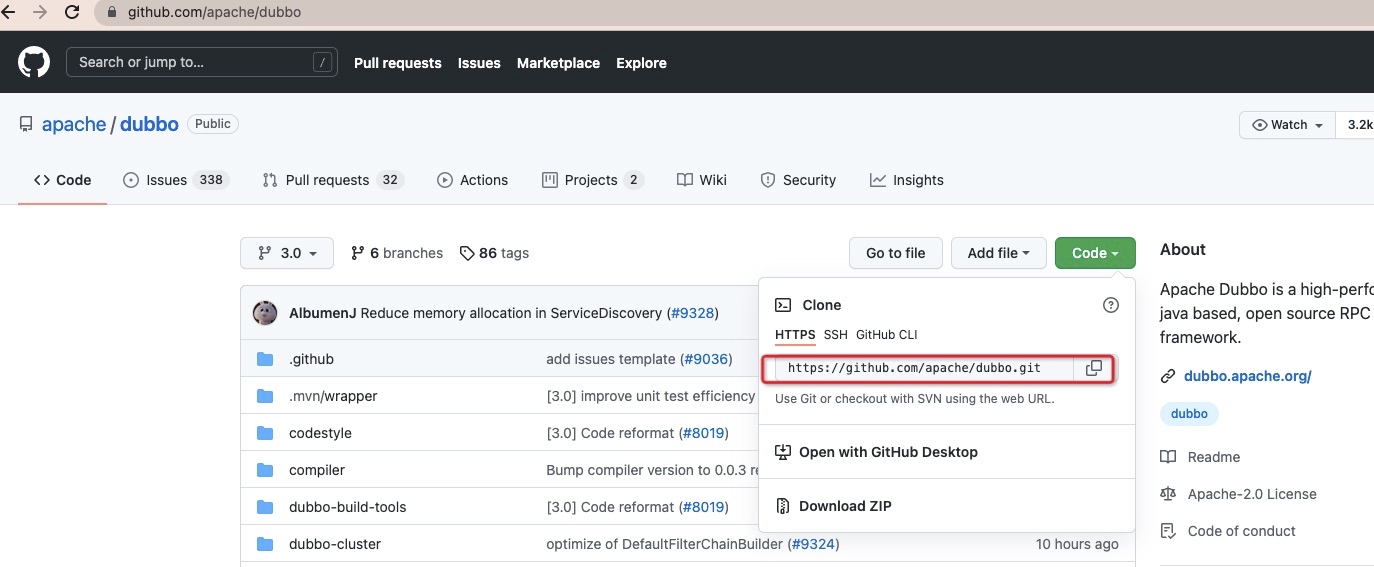Viewport: 1374px width, 567px height.
Task: Click the codestyle folder icon
Action: point(265,433)
